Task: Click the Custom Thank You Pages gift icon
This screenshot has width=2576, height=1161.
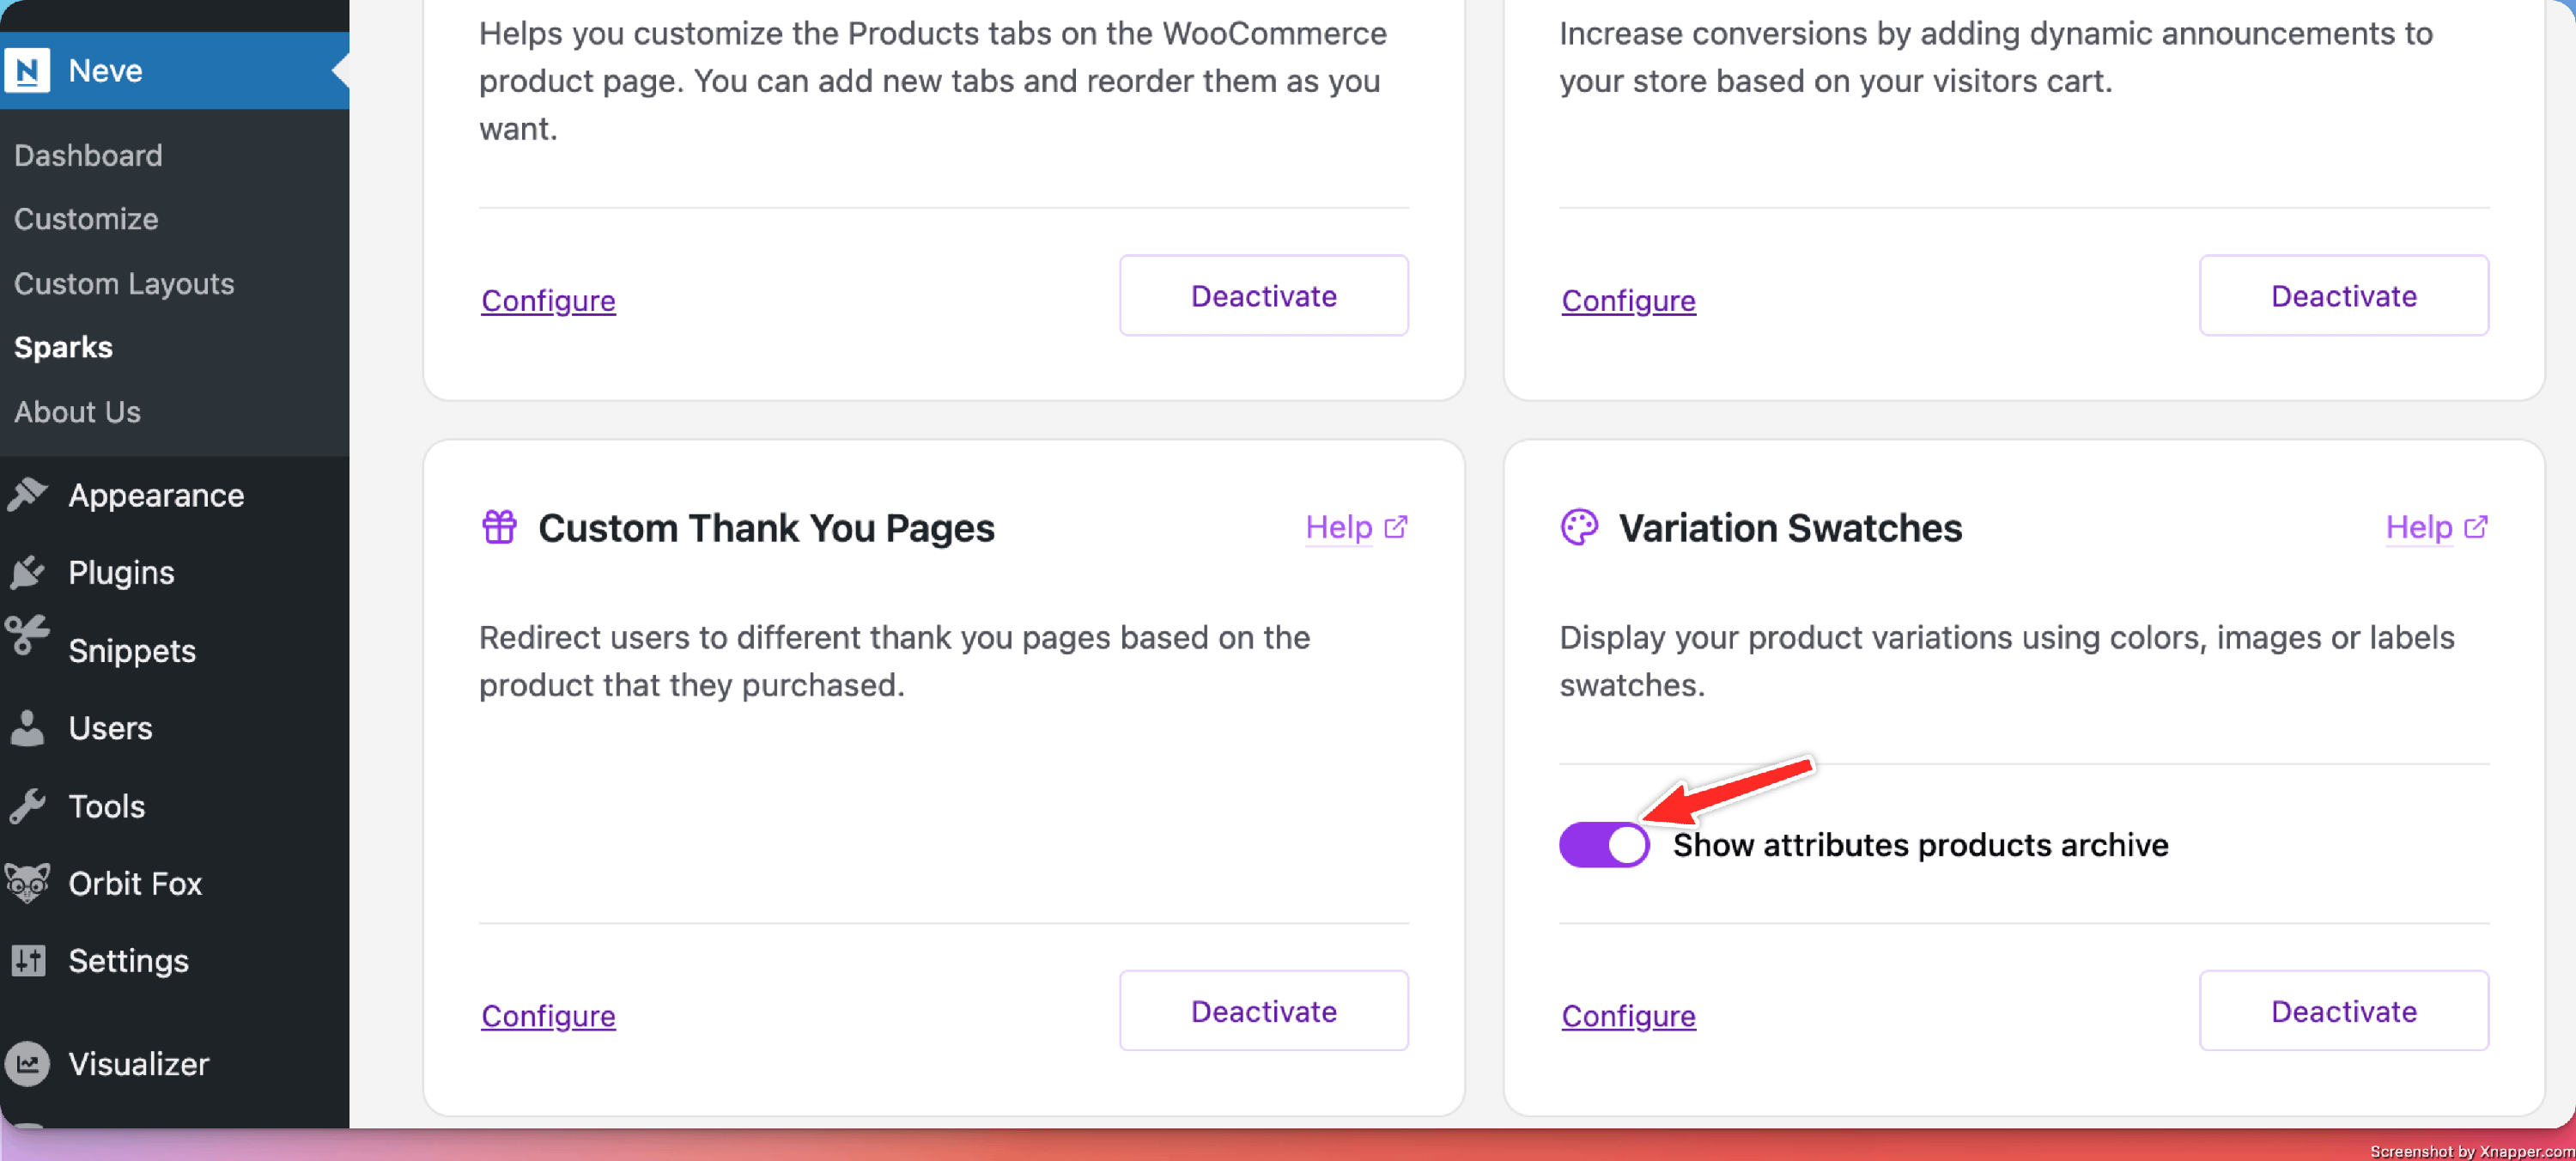Action: 499,526
